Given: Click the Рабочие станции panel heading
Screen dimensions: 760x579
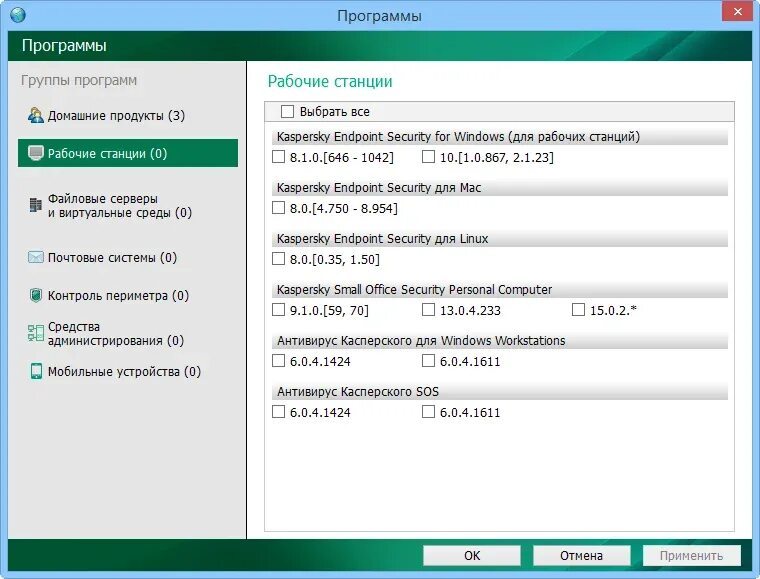Looking at the screenshot, I should coord(330,81).
